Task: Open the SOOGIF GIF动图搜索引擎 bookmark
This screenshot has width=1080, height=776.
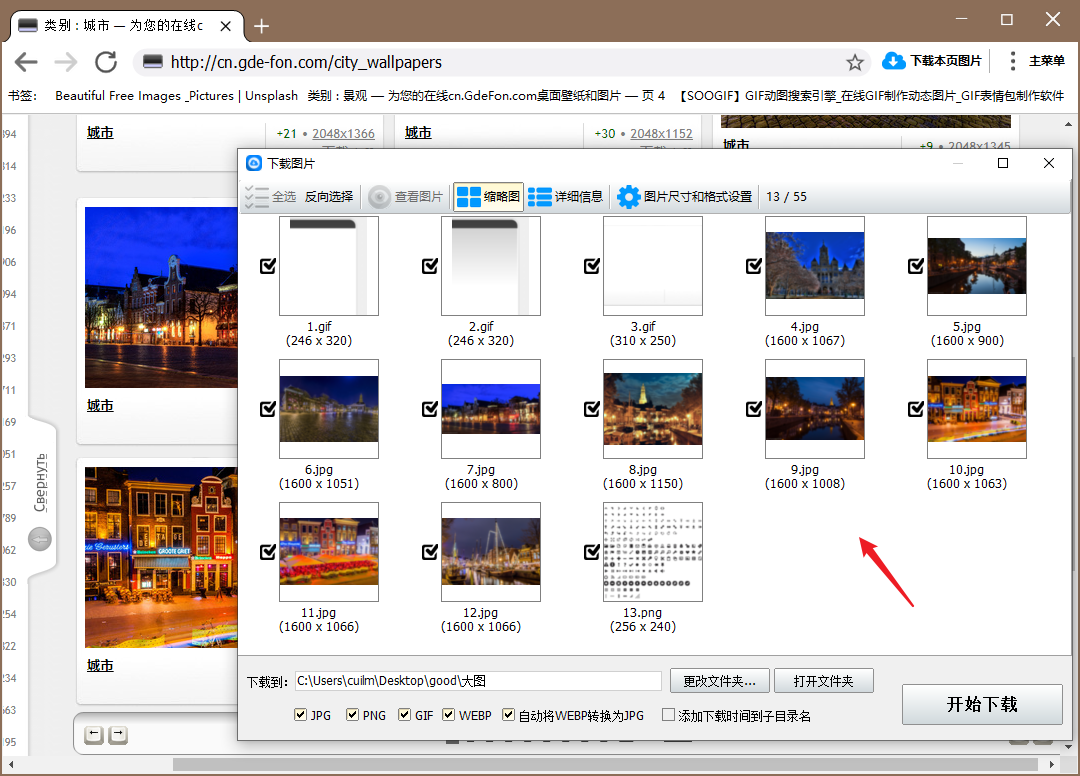Action: (x=872, y=96)
